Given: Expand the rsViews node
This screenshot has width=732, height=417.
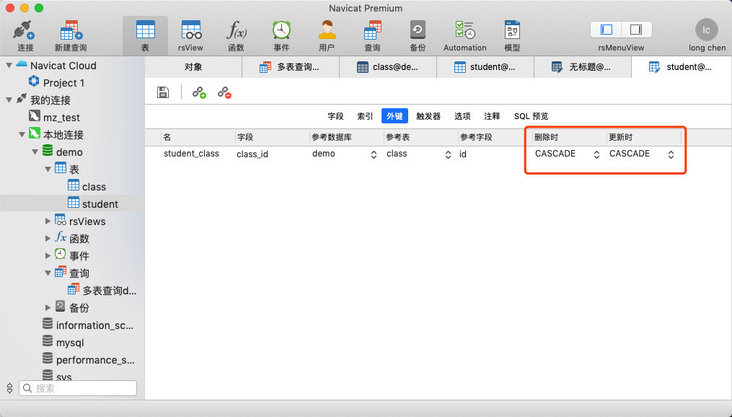Looking at the screenshot, I should tap(48, 221).
